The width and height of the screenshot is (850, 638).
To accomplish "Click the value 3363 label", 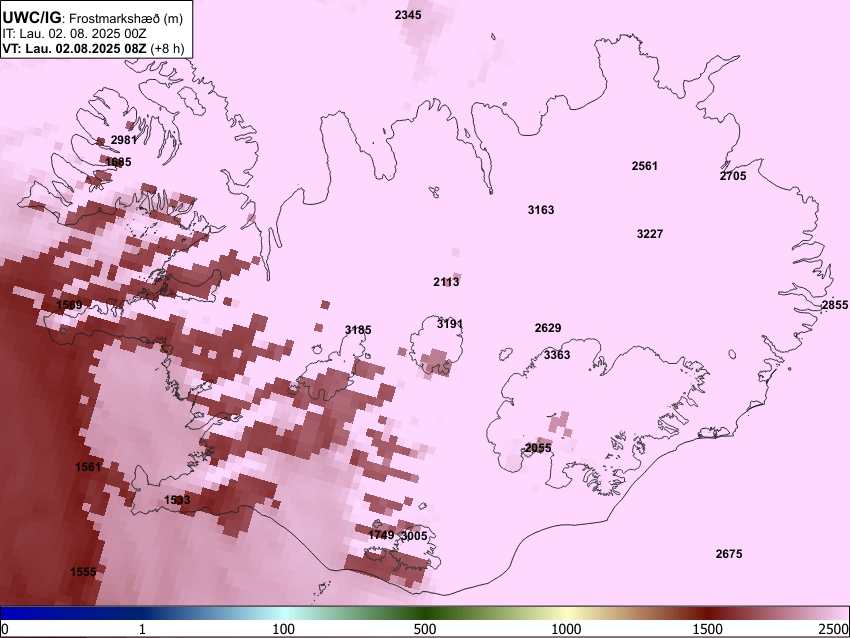I will point(557,355).
